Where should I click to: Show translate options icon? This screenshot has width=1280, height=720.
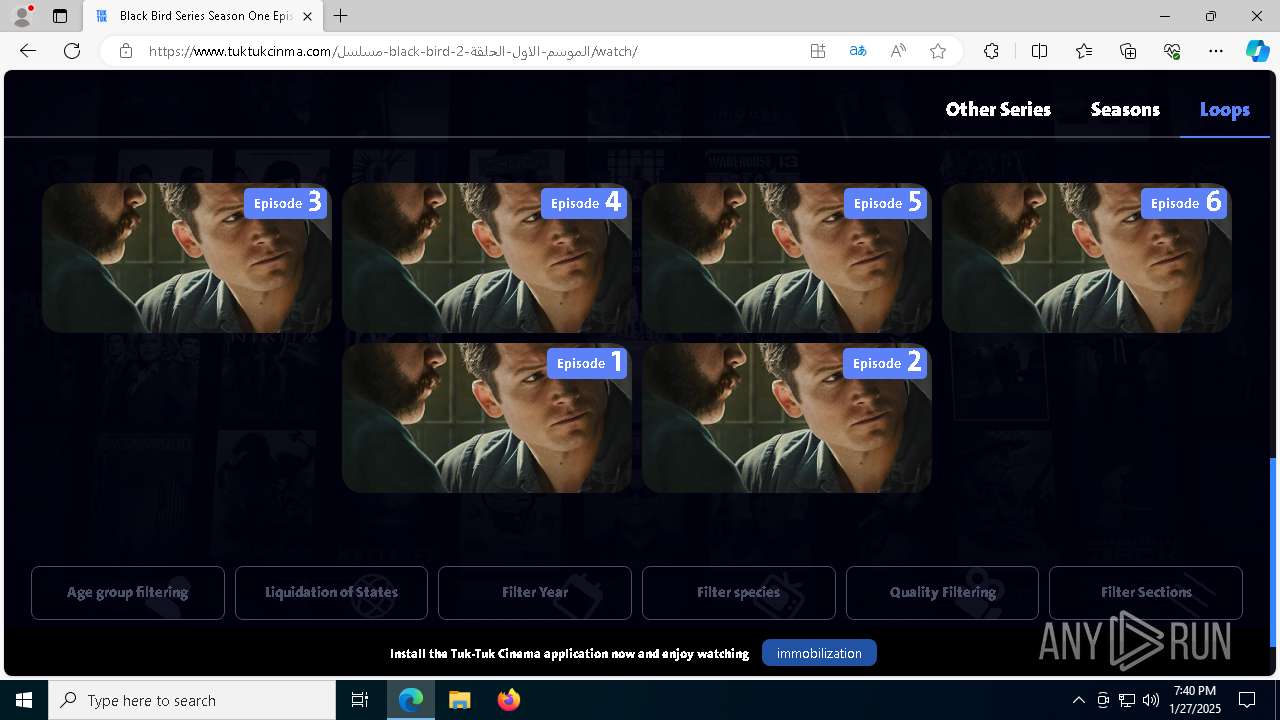(858, 51)
